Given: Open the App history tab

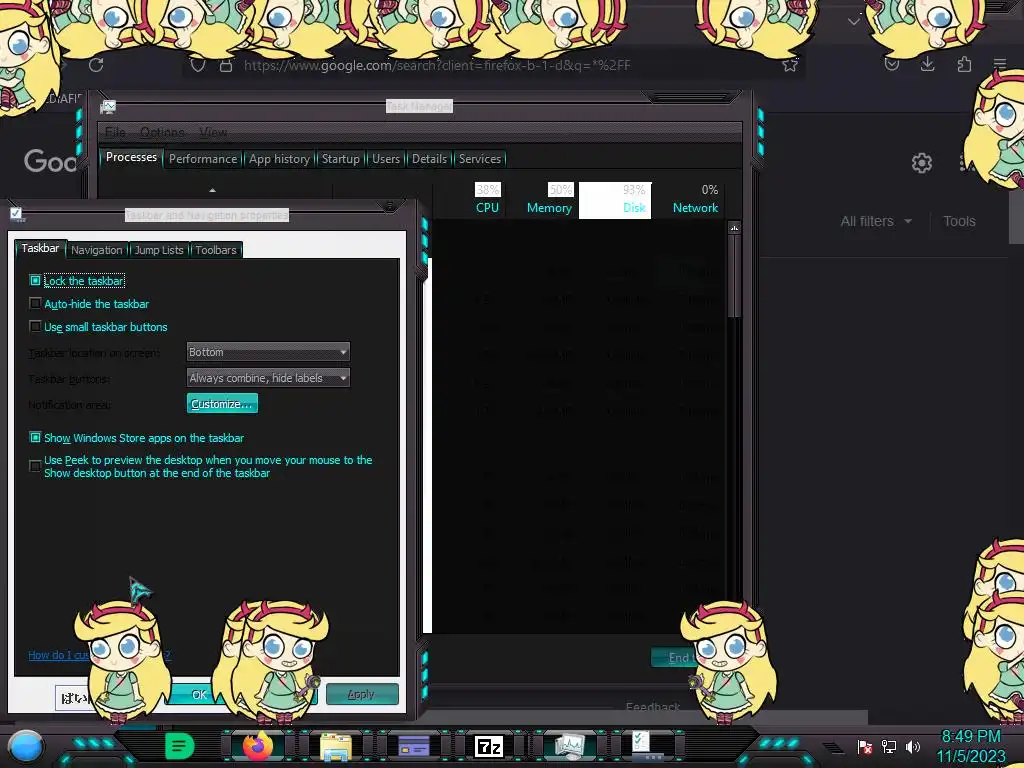Looking at the screenshot, I should [279, 159].
